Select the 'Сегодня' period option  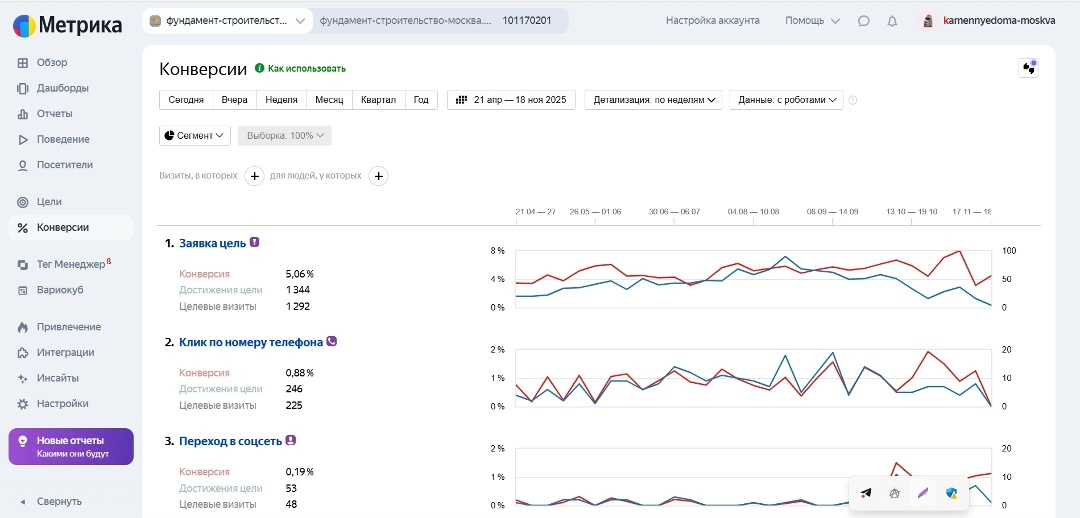pyautogui.click(x=186, y=100)
